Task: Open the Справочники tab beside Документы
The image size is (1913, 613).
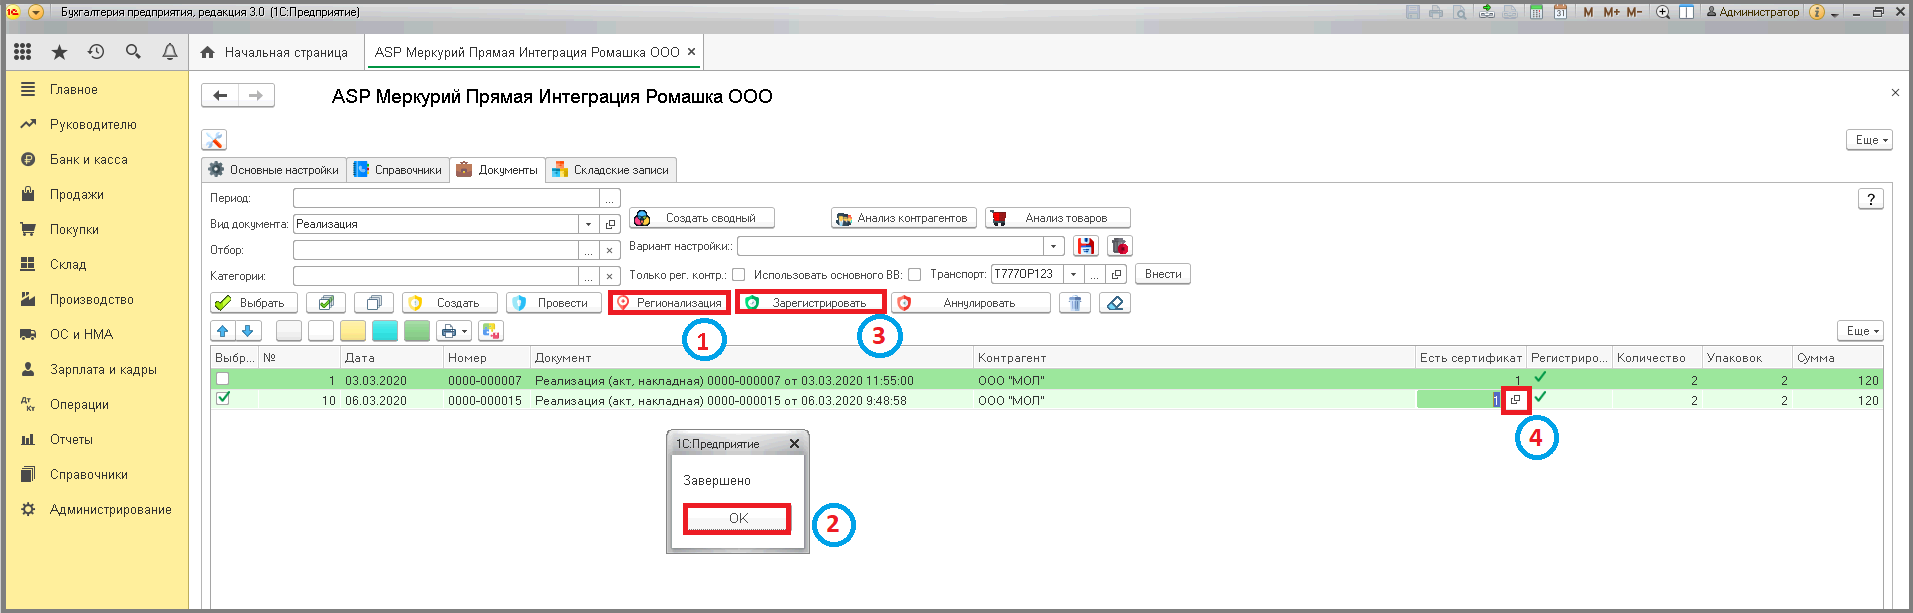Action: click(x=398, y=170)
